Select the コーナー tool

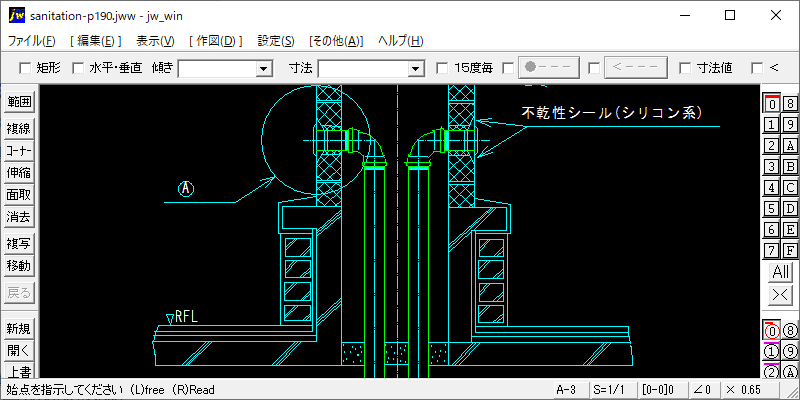[x=19, y=151]
